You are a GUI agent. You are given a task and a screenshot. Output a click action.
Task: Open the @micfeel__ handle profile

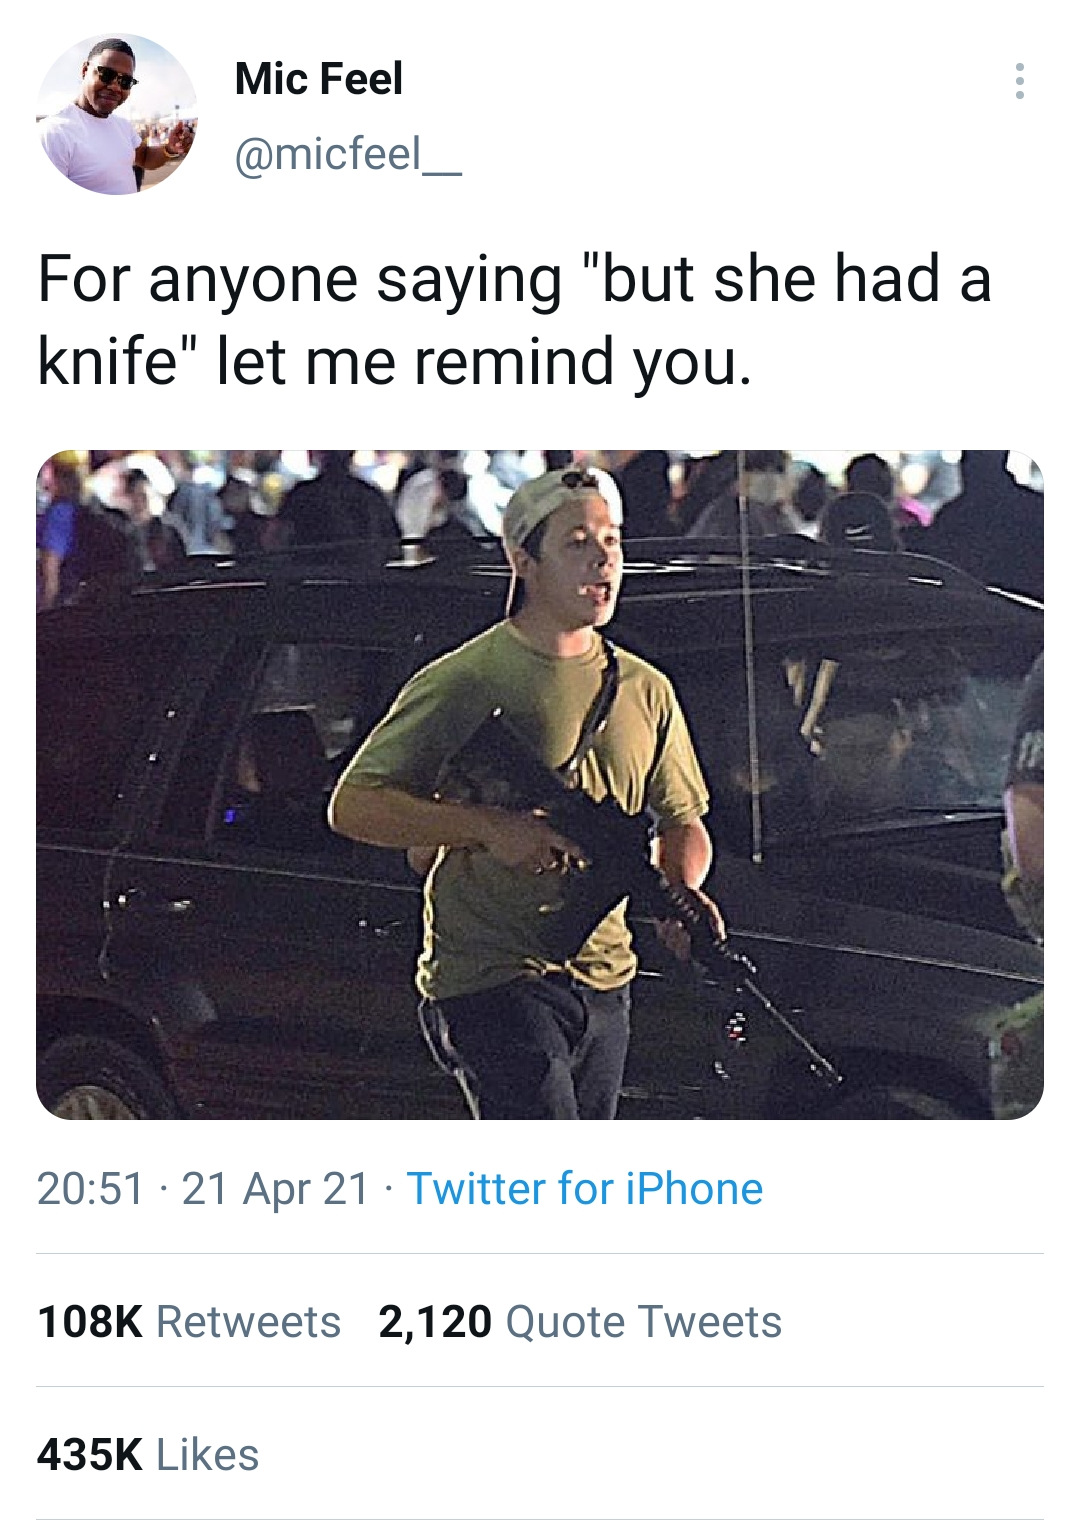click(x=348, y=155)
